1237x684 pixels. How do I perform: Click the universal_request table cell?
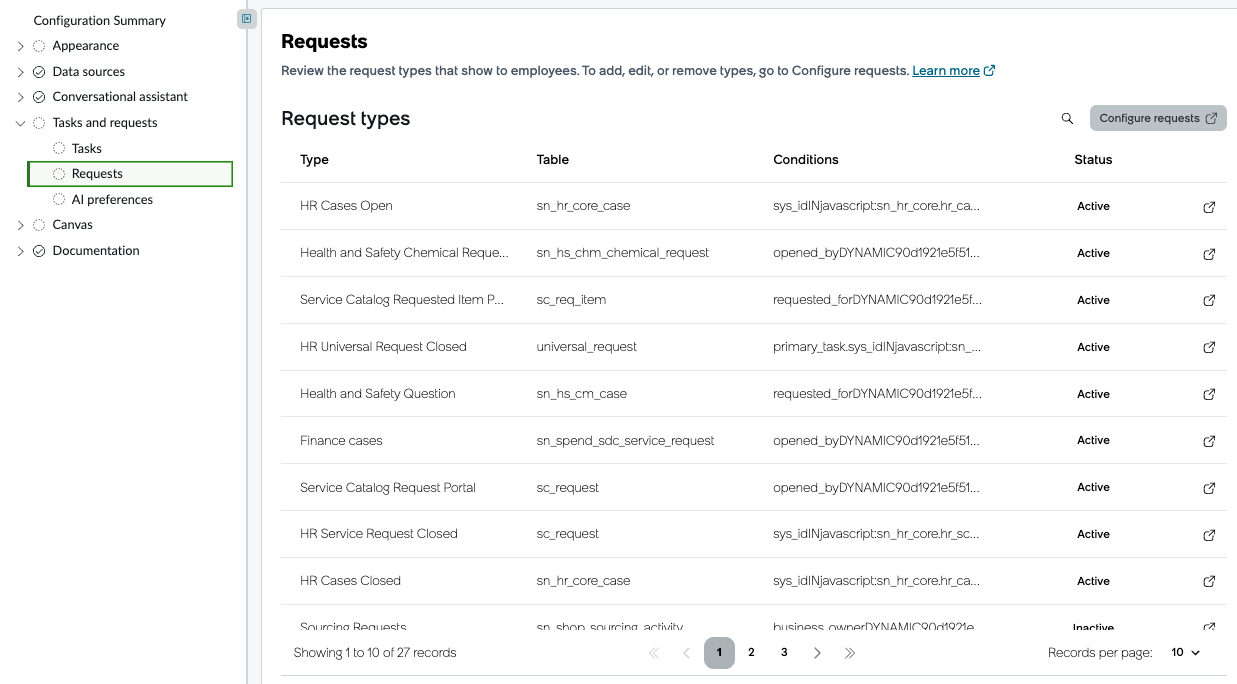pyautogui.click(x=587, y=347)
